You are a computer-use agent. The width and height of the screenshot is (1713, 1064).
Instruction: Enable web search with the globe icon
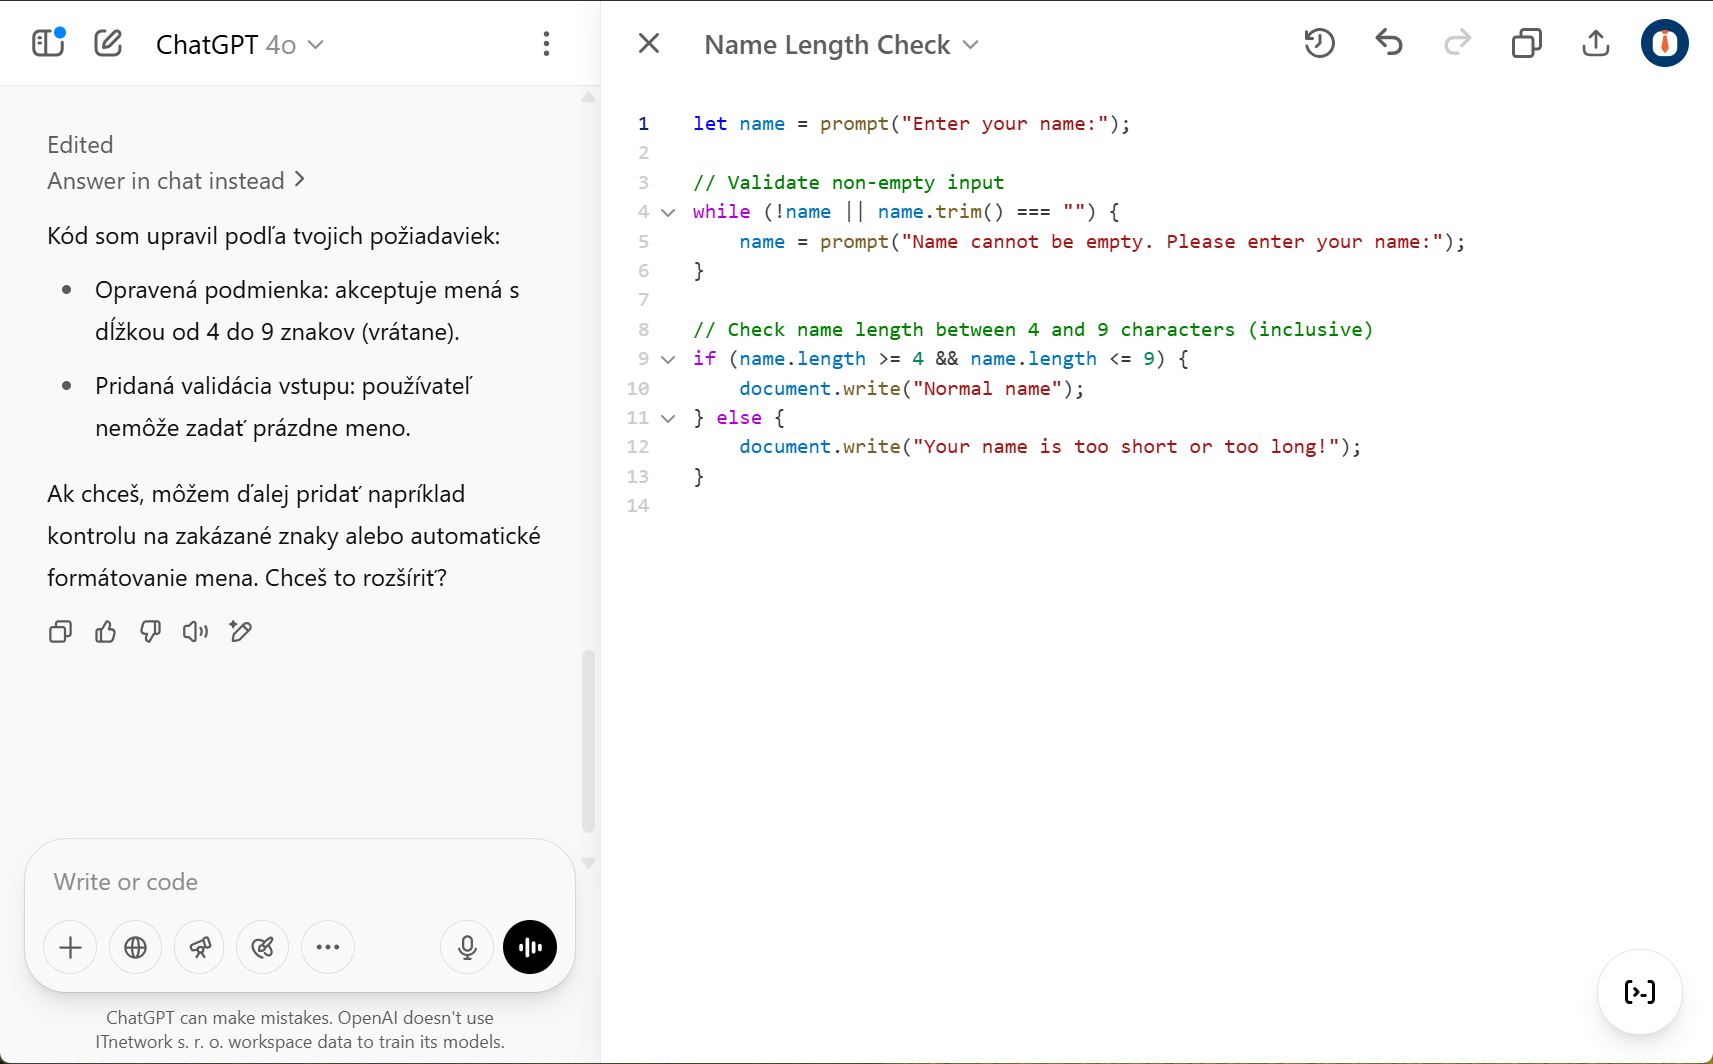135,947
